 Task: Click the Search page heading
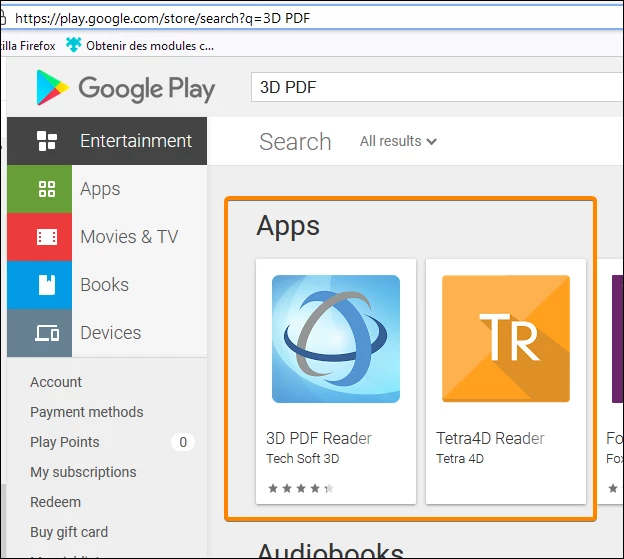tap(295, 142)
